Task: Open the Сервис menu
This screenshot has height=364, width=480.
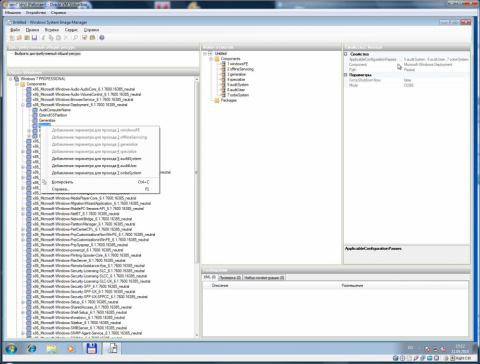Action: (x=71, y=30)
